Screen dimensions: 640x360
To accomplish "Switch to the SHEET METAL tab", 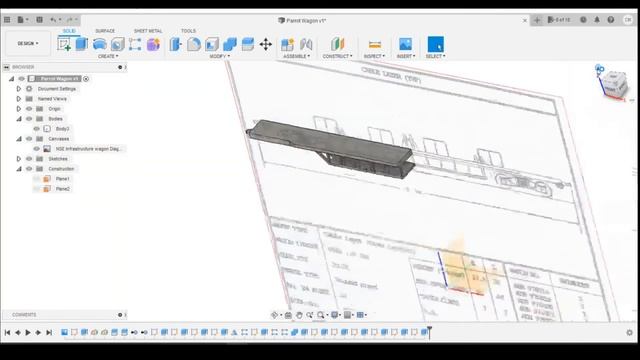I will click(x=148, y=31).
